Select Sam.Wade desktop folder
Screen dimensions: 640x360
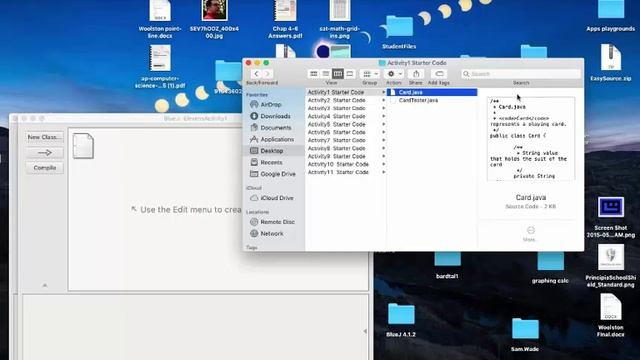click(x=525, y=335)
